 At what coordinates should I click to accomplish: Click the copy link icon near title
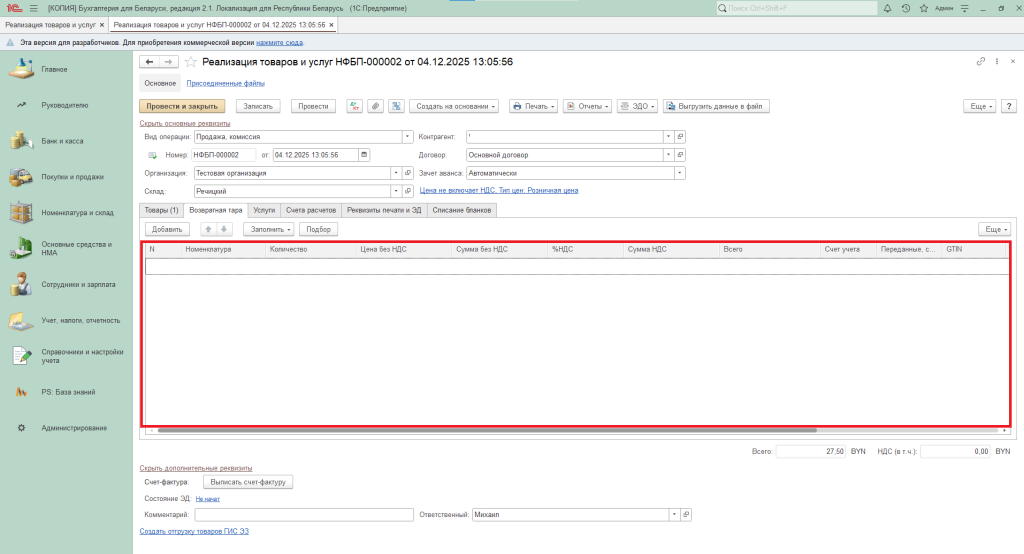[981, 62]
